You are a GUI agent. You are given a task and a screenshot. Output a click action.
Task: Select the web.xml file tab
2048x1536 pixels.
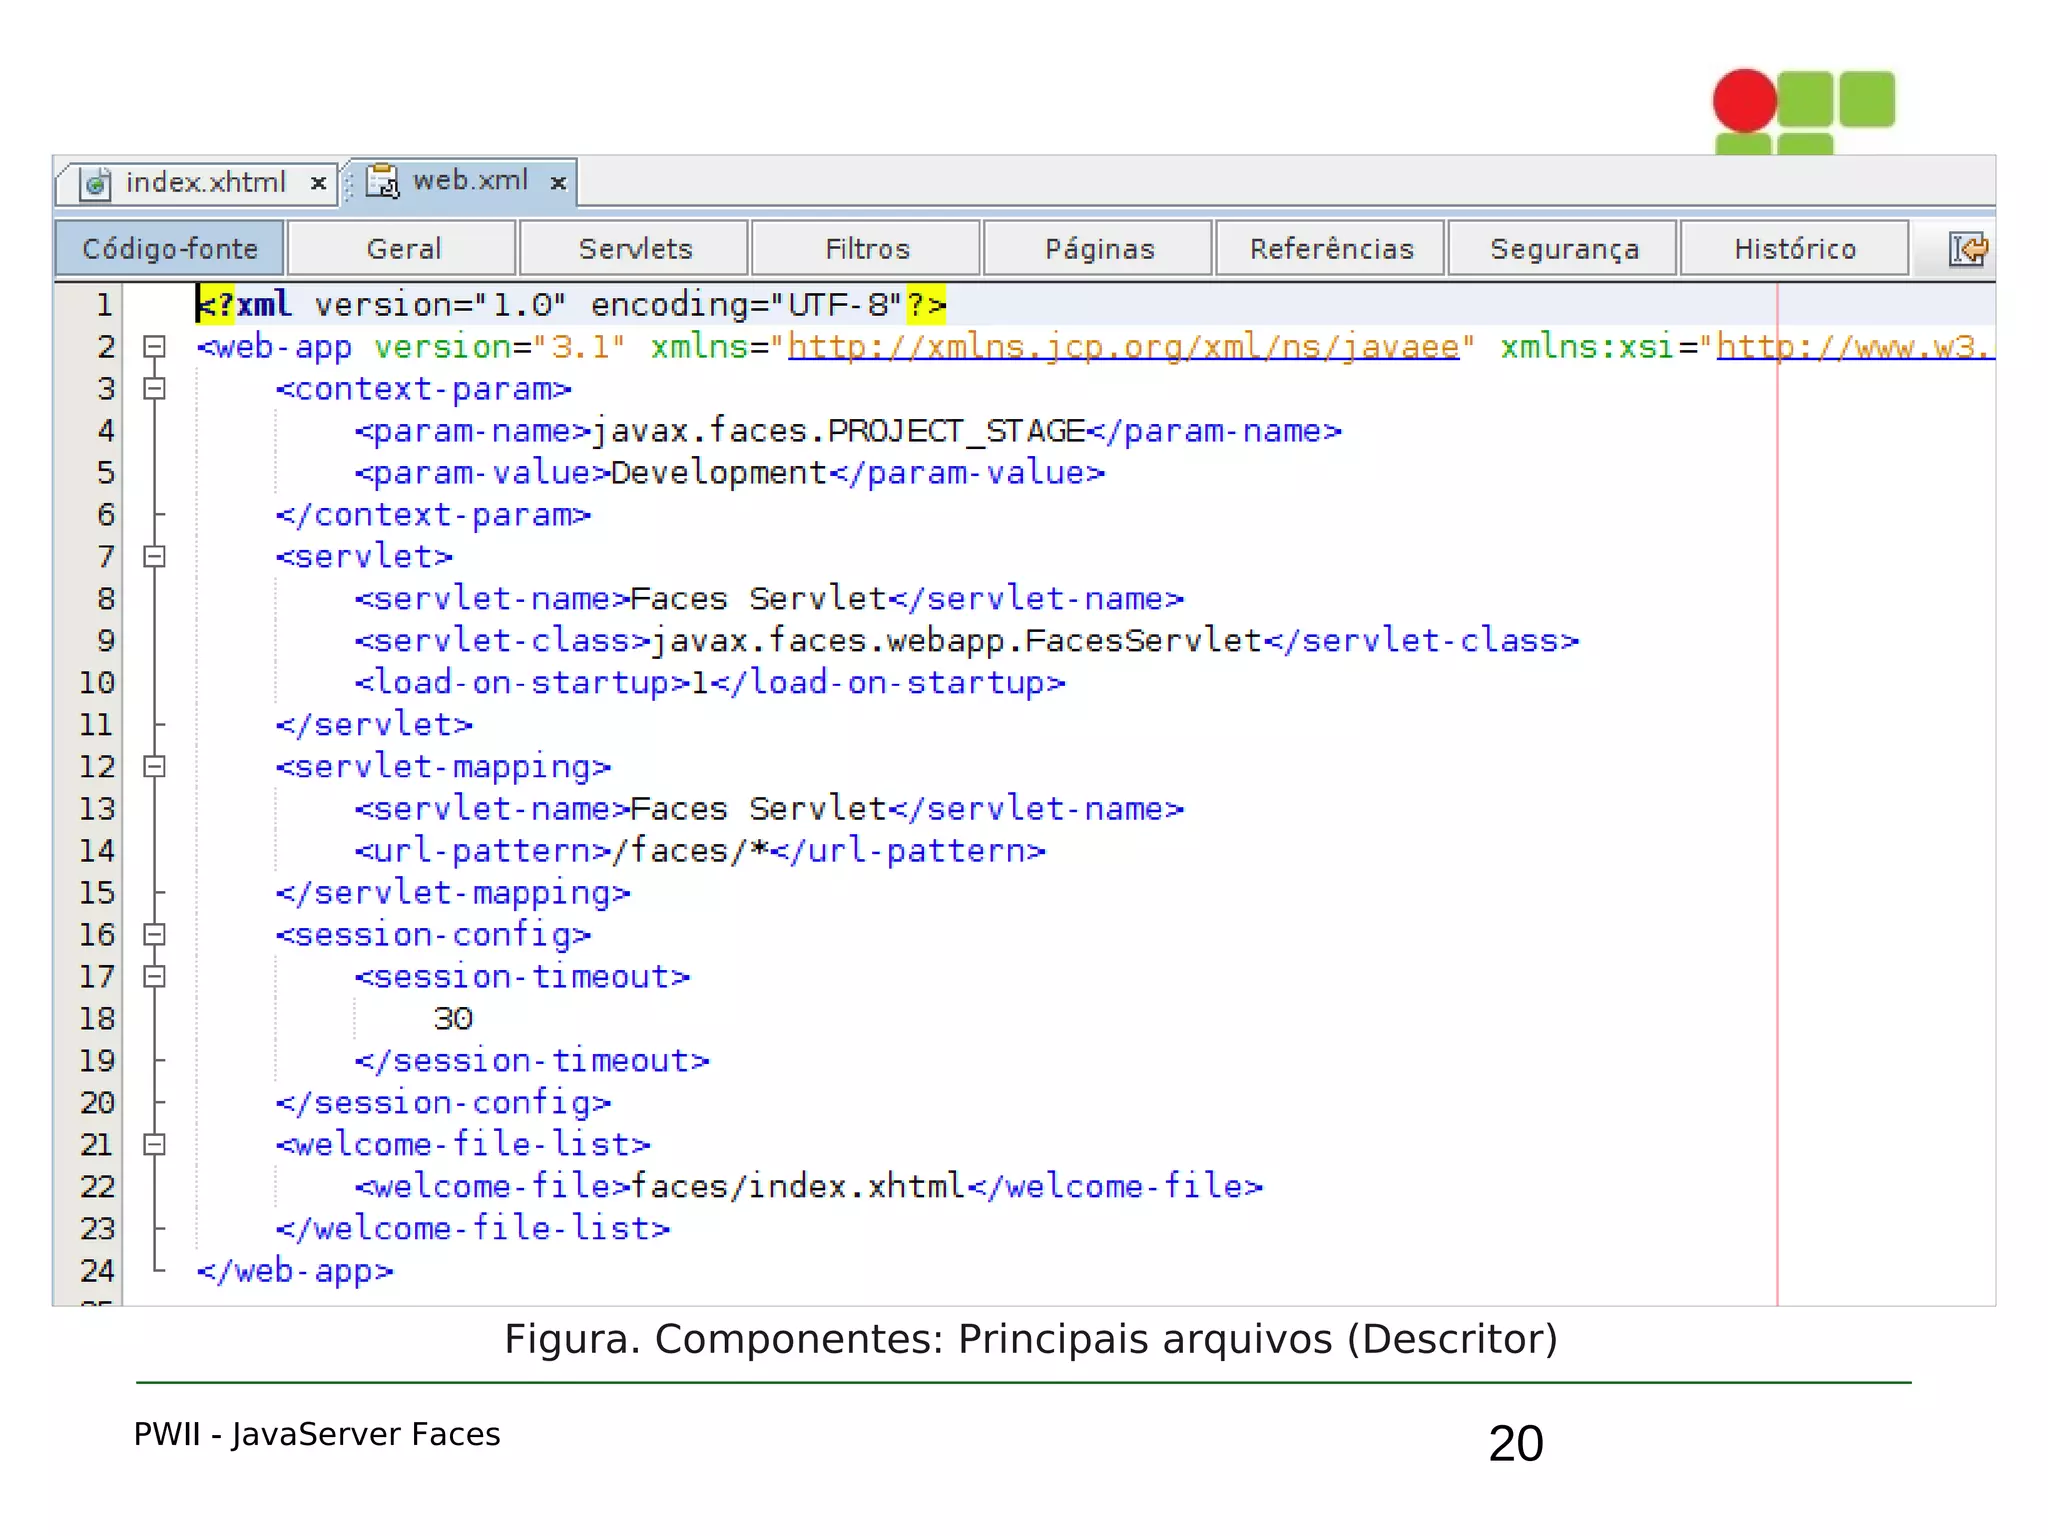point(462,181)
